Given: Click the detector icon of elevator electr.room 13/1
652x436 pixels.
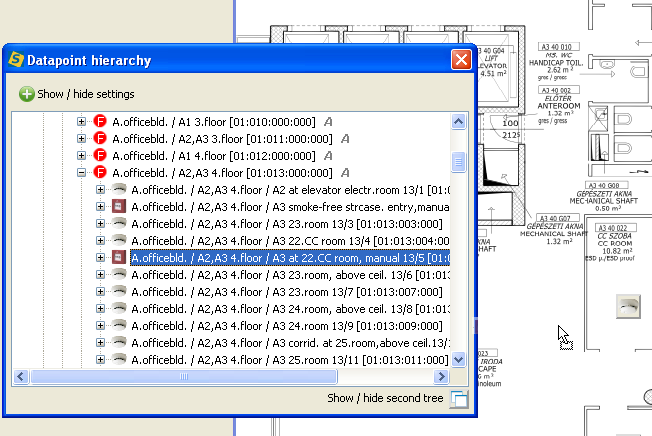Looking at the screenshot, I should tap(118, 190).
